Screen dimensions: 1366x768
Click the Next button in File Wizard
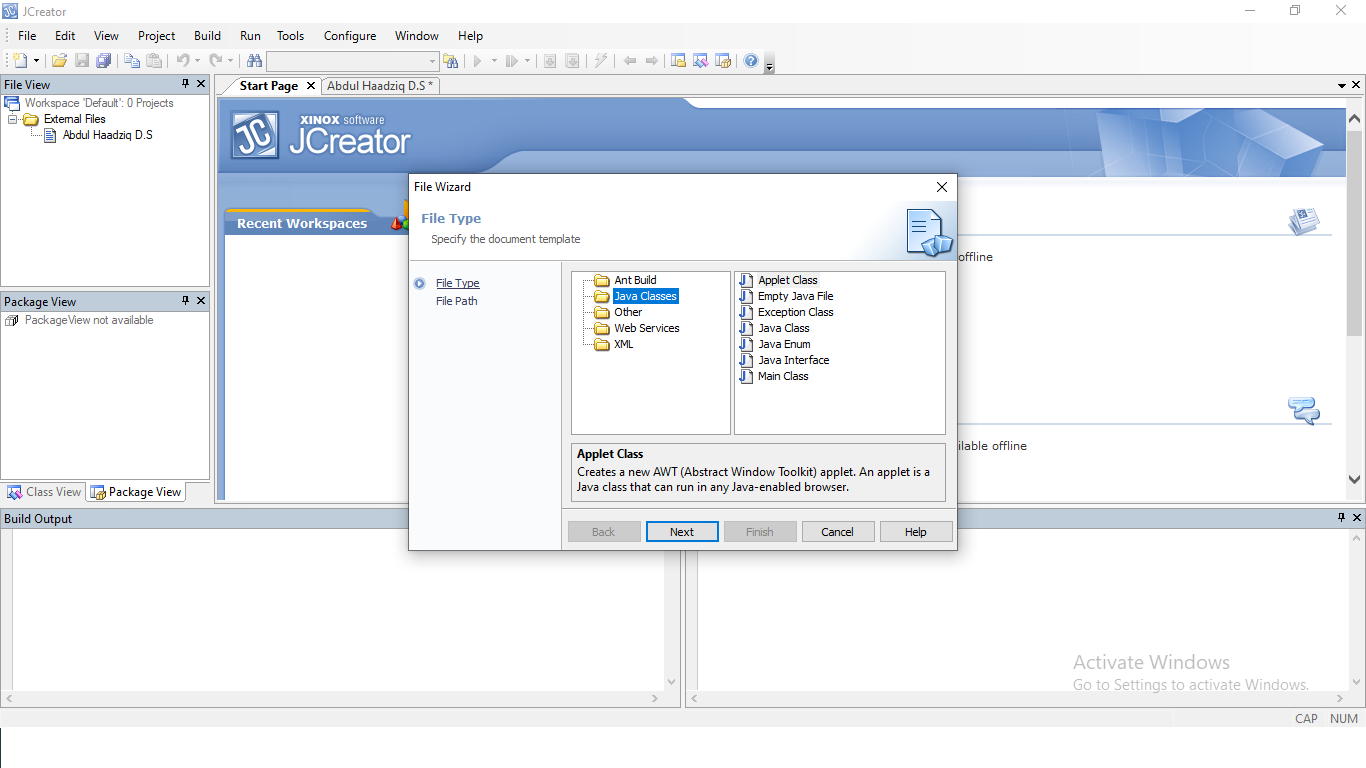pyautogui.click(x=682, y=531)
